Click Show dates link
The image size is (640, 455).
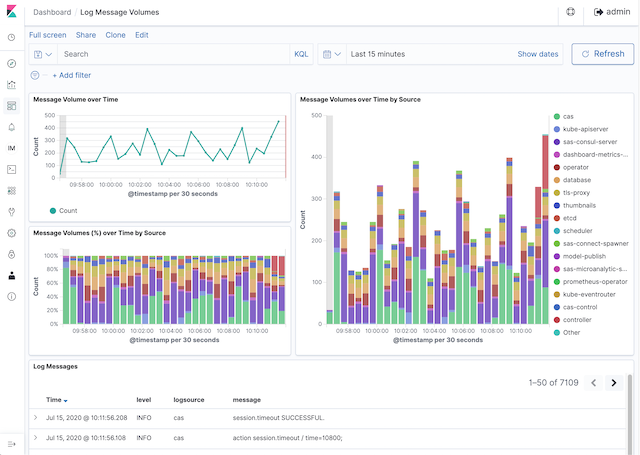pos(538,54)
